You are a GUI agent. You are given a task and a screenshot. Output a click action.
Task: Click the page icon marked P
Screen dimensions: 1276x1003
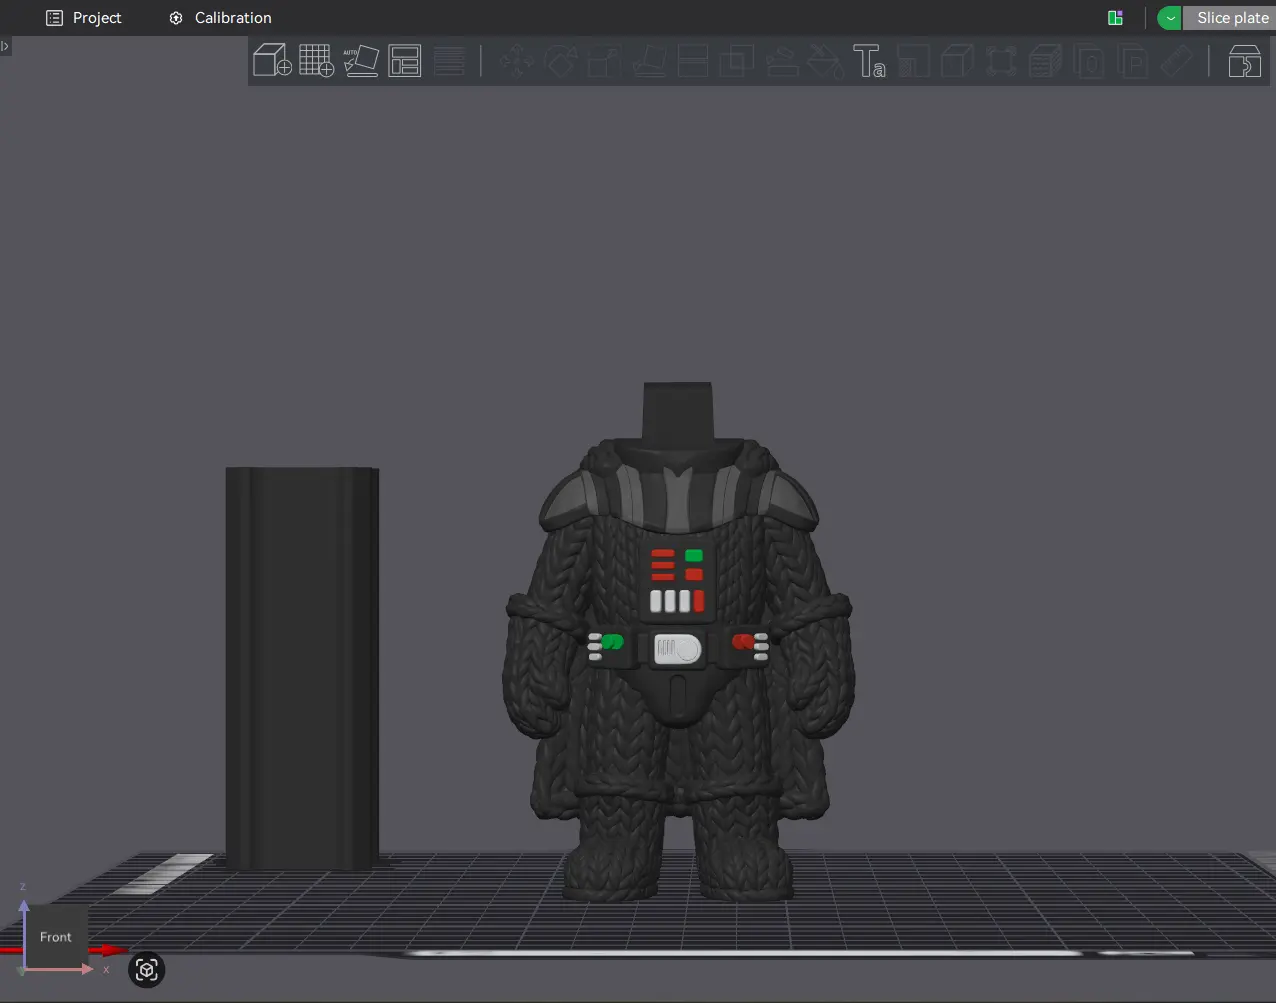tap(1134, 61)
